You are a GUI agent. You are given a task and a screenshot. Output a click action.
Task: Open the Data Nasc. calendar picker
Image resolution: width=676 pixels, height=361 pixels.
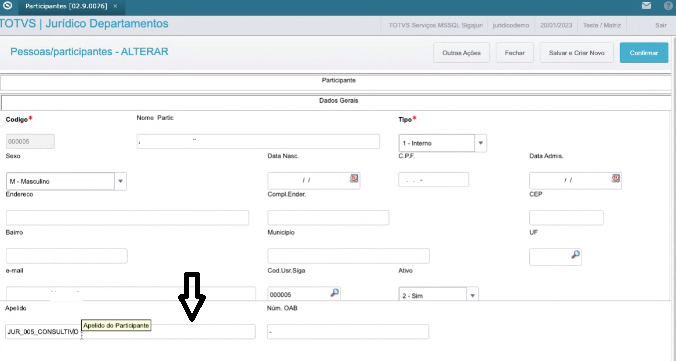(x=354, y=178)
